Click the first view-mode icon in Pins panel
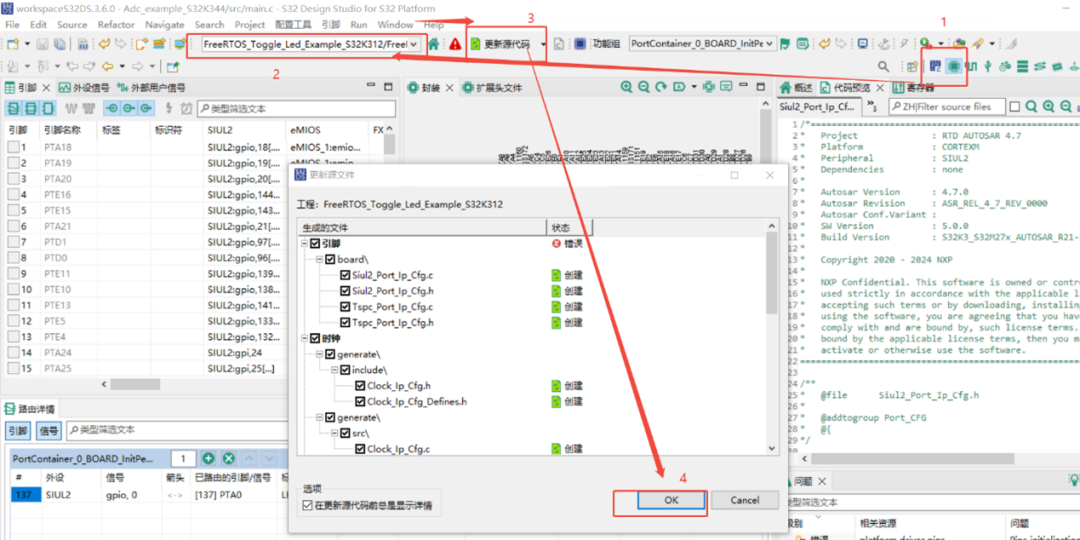 click(x=13, y=108)
